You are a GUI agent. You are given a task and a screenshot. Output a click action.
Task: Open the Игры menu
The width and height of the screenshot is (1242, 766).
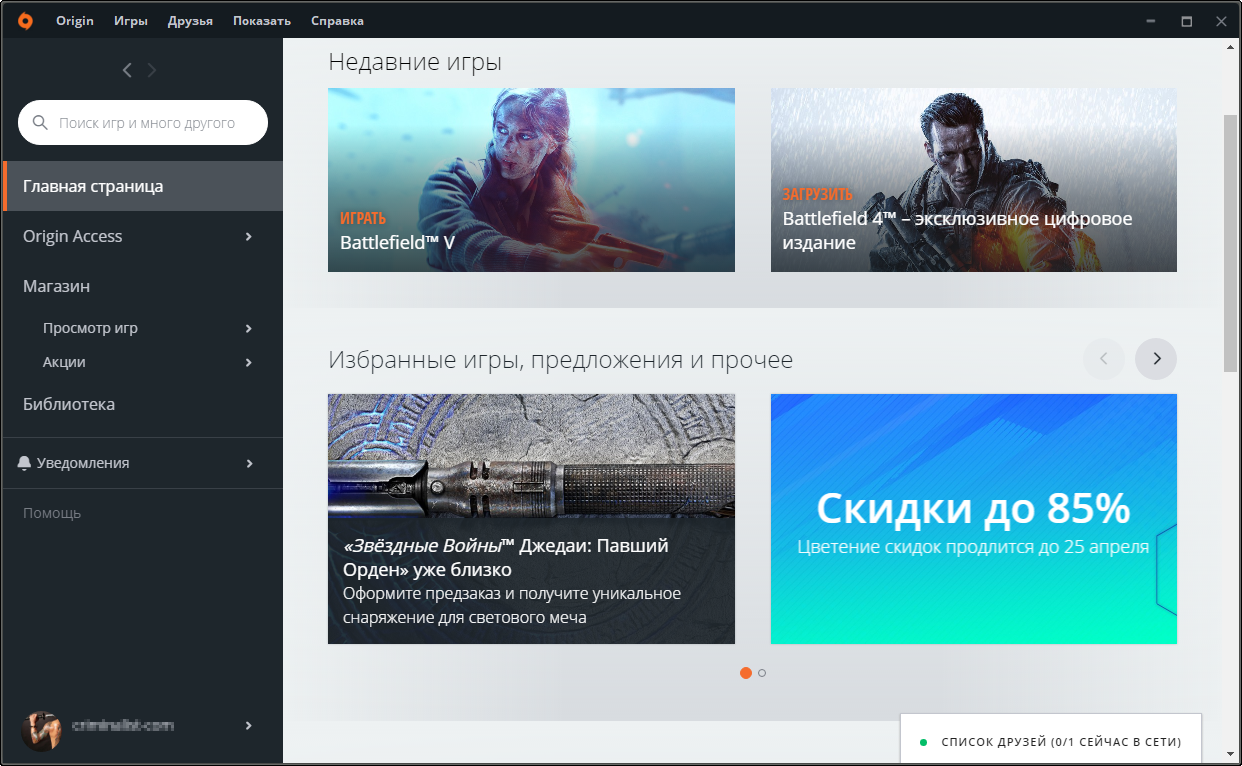pos(131,21)
